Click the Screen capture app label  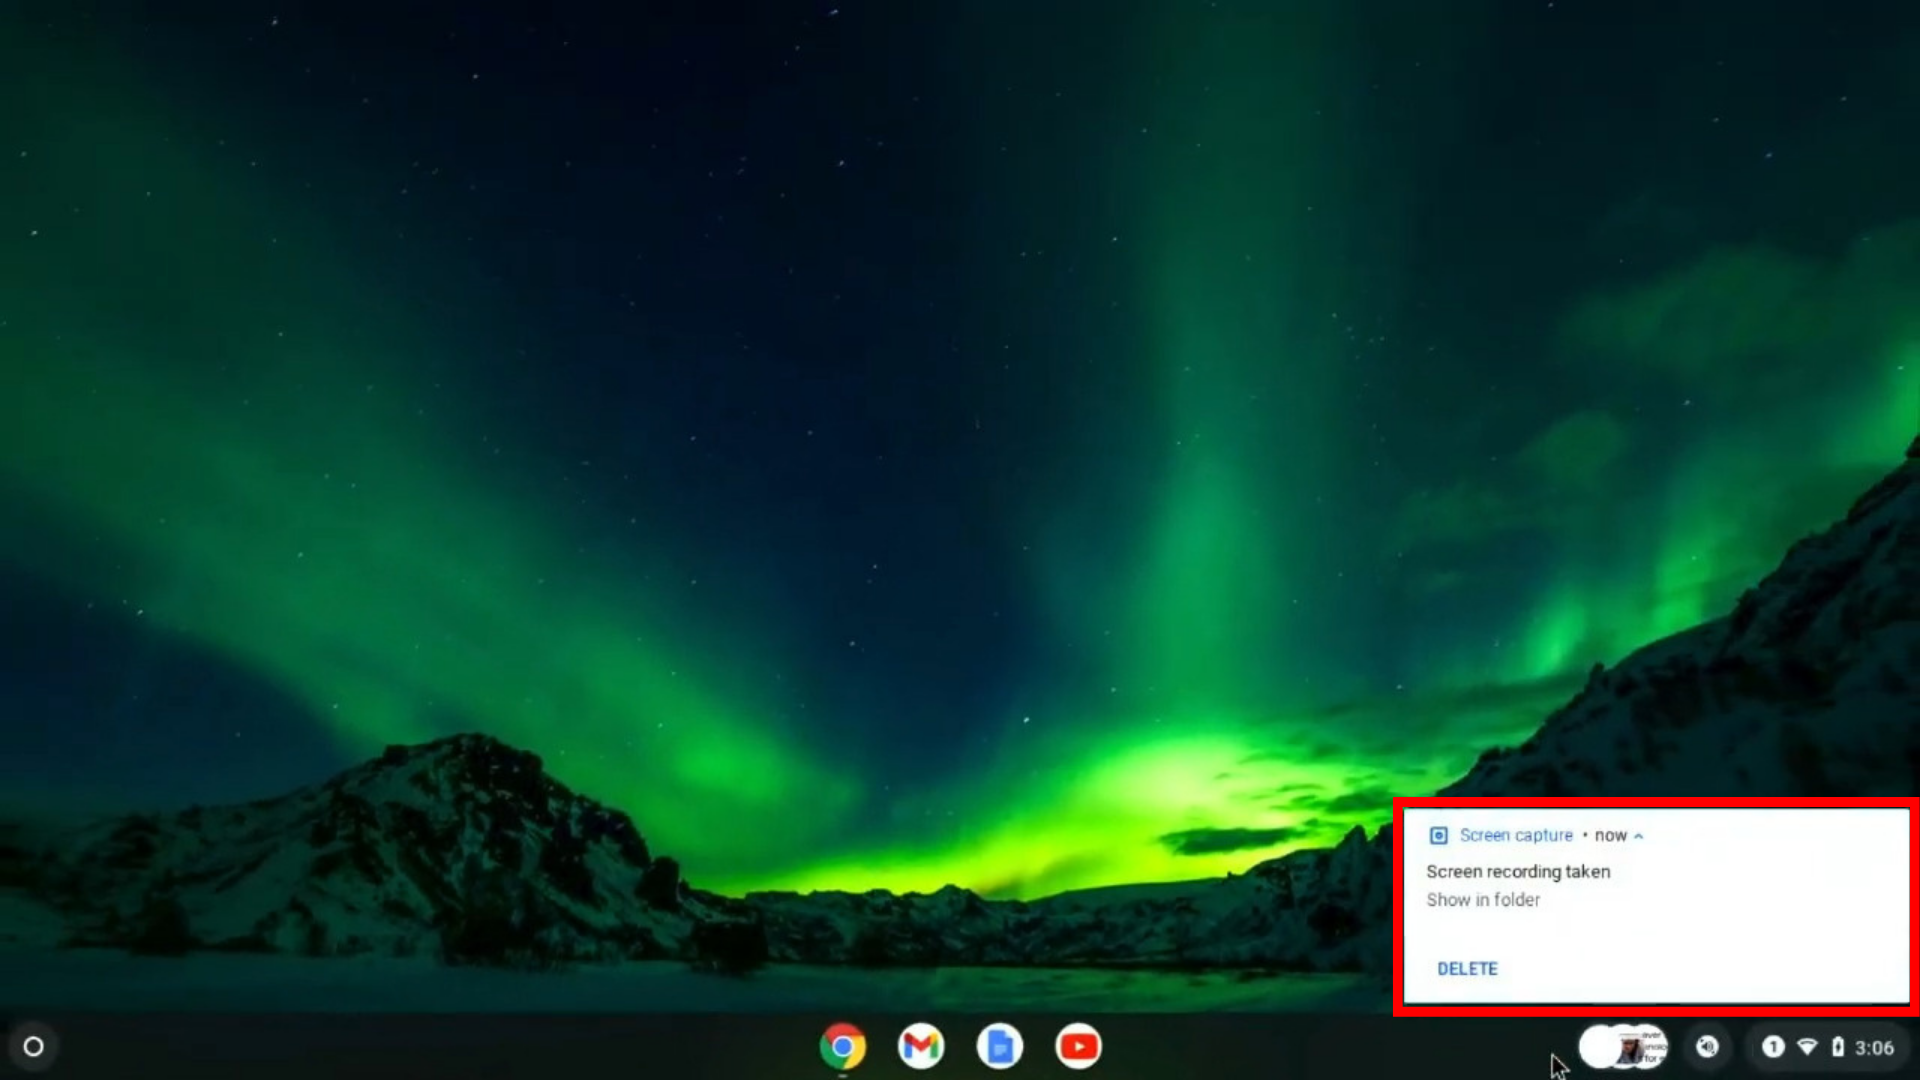[1516, 835]
